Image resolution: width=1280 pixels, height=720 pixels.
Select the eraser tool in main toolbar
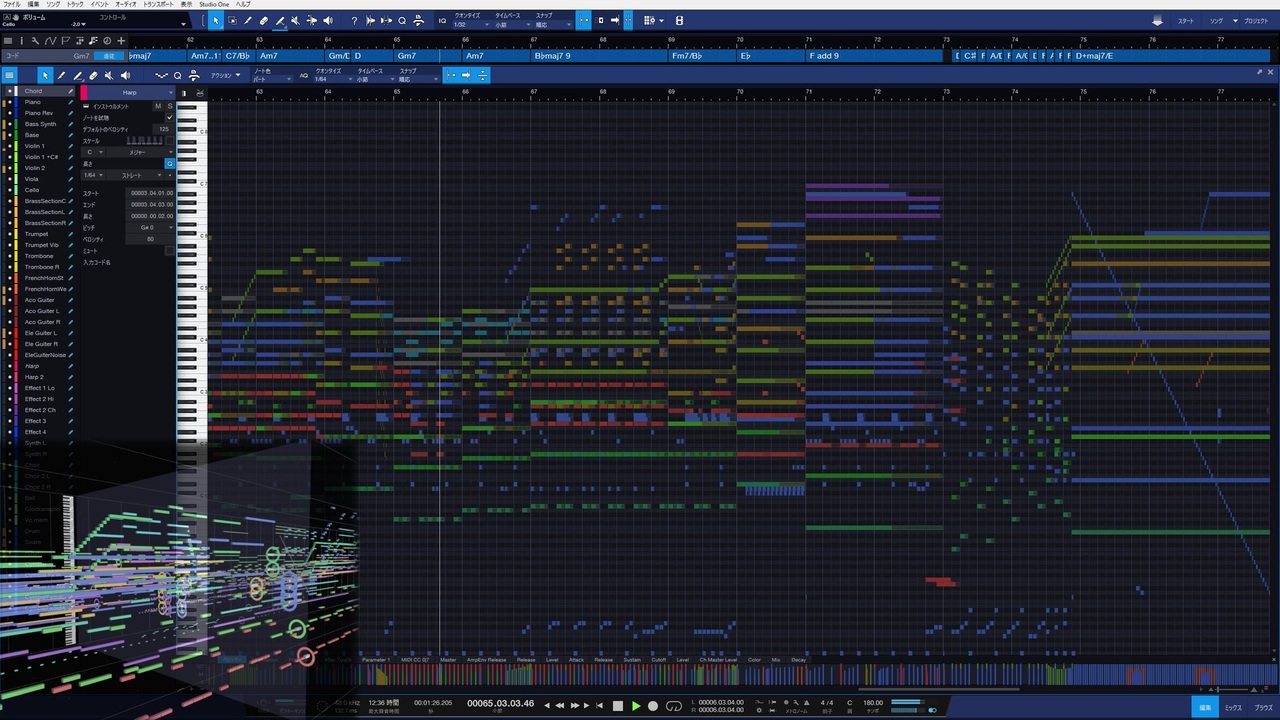point(264,20)
